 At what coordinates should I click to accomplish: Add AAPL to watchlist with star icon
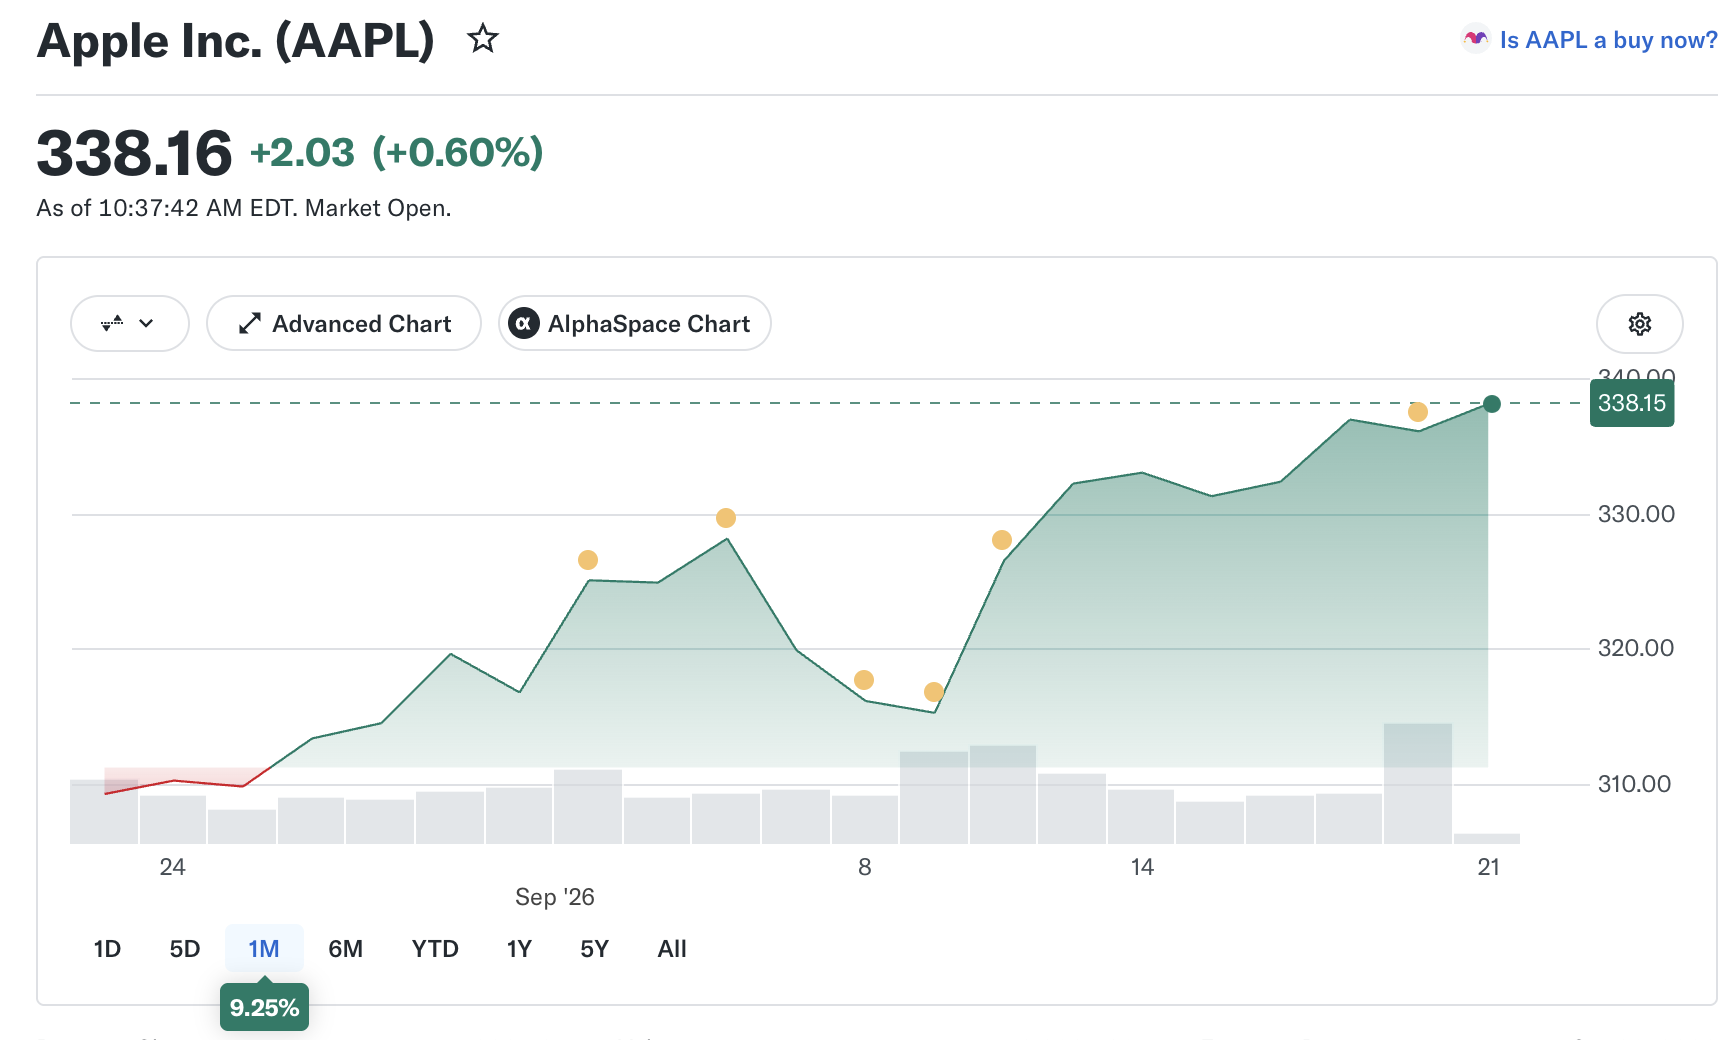tap(483, 39)
